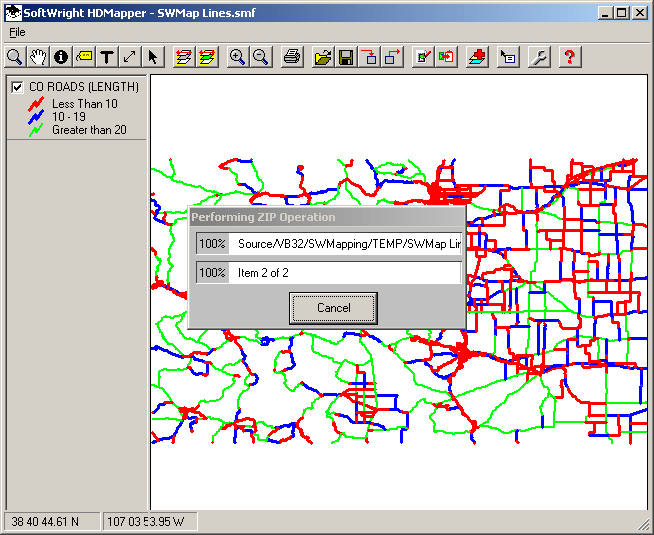This screenshot has height=535, width=654.
Task: Minimize the HDMapper window
Action: click(605, 13)
